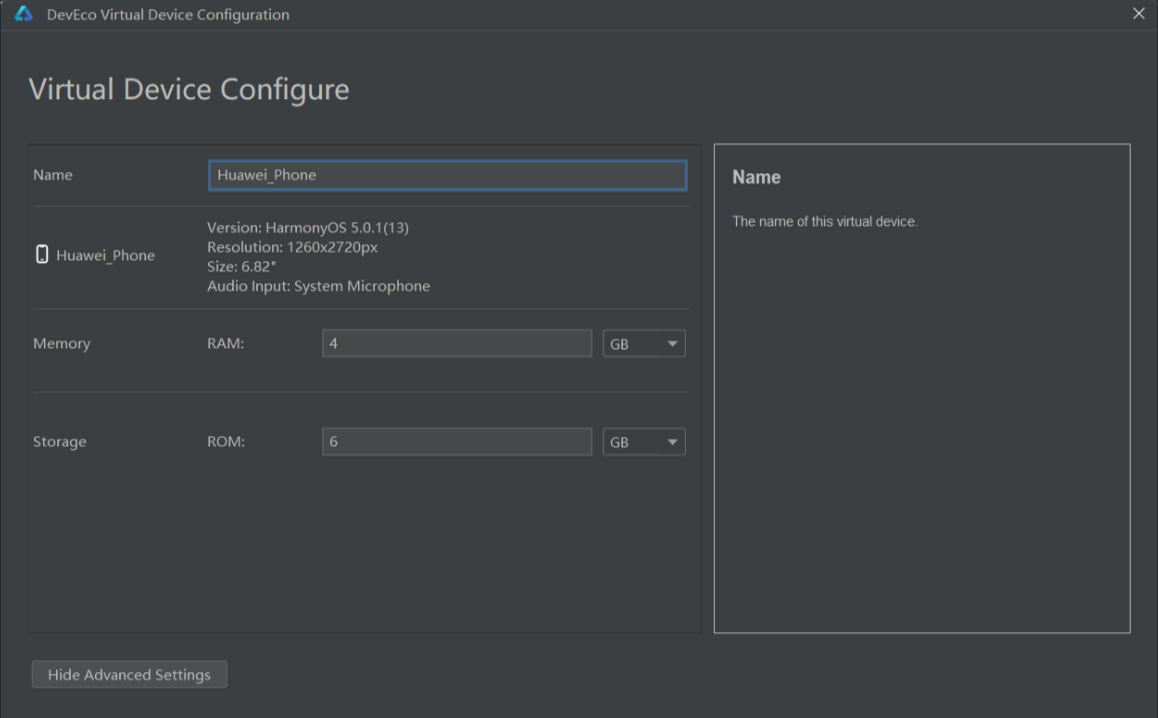This screenshot has width=1158, height=718.
Task: Click the DevEco Virtual Device Configuration window title
Action: click(x=168, y=15)
